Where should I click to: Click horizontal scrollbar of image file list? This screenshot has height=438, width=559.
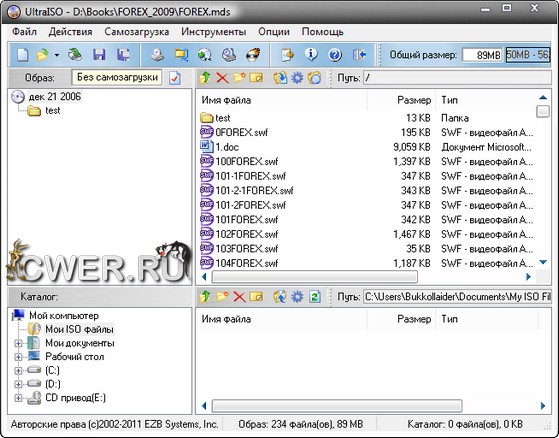pos(314,277)
